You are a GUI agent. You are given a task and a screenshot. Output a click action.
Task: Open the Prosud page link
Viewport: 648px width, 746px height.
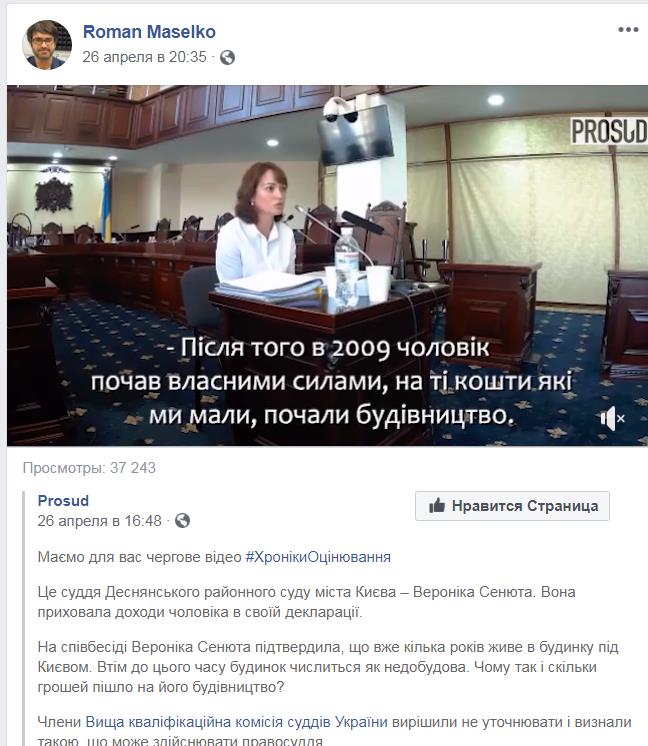pos(63,501)
